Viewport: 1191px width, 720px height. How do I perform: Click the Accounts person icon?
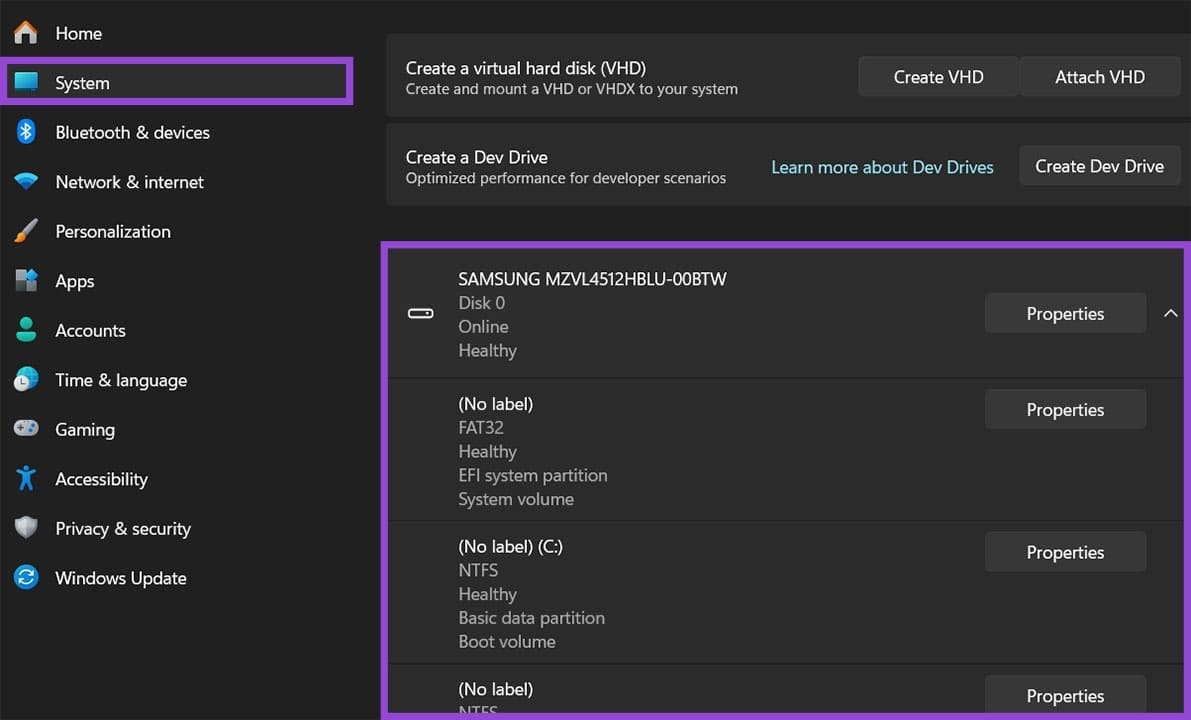(x=26, y=330)
